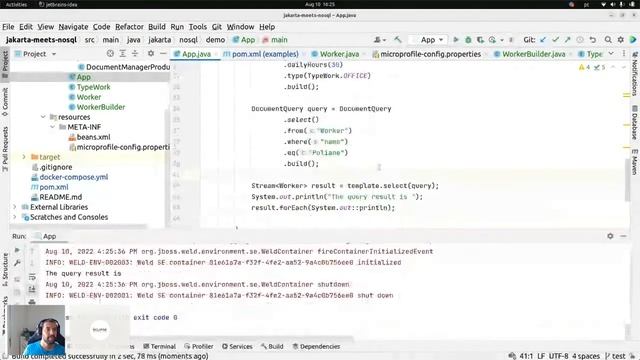This screenshot has width=640, height=360.
Task: Select .gitignore file
Action: [x=56, y=167]
